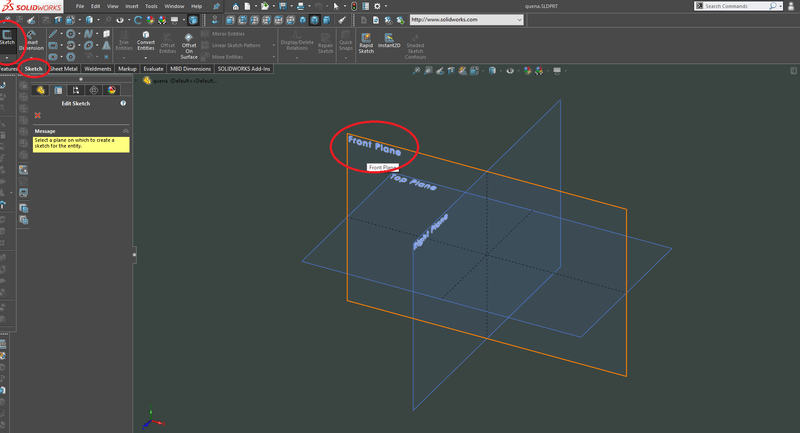
Task: Open the DisplayManager tab
Action: tap(112, 90)
